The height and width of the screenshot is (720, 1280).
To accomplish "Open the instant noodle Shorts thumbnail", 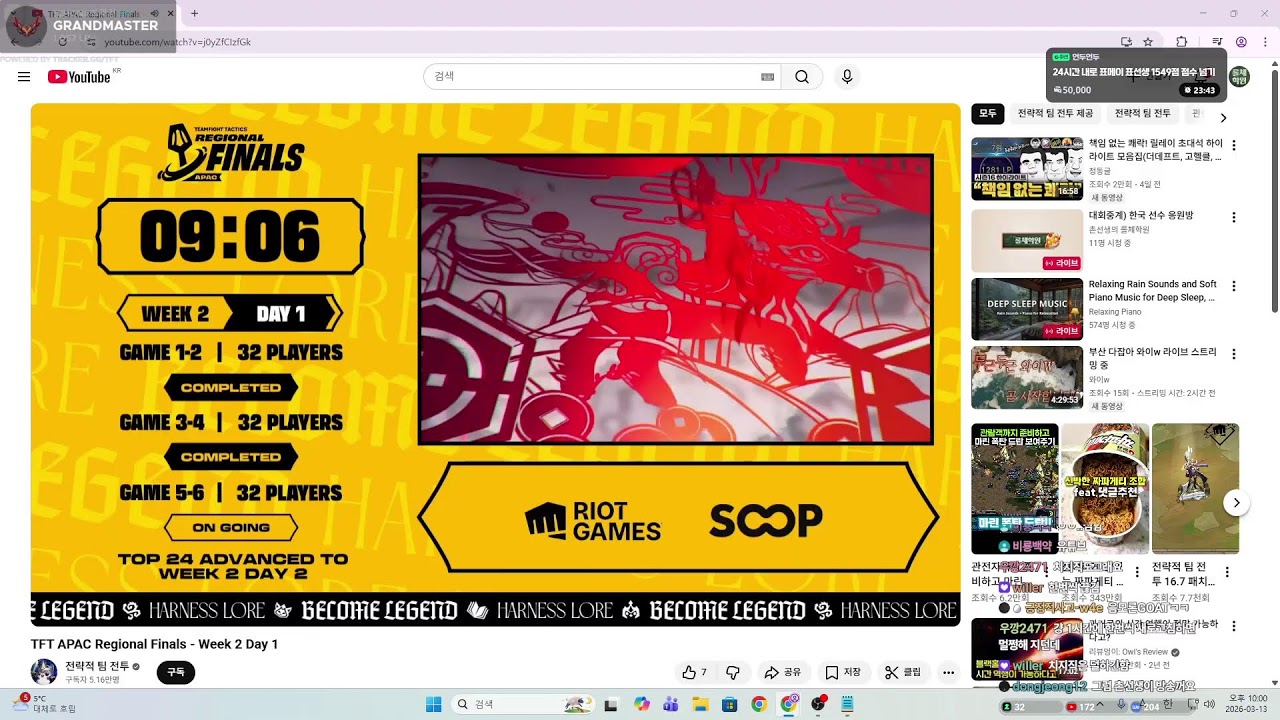I will [1104, 489].
